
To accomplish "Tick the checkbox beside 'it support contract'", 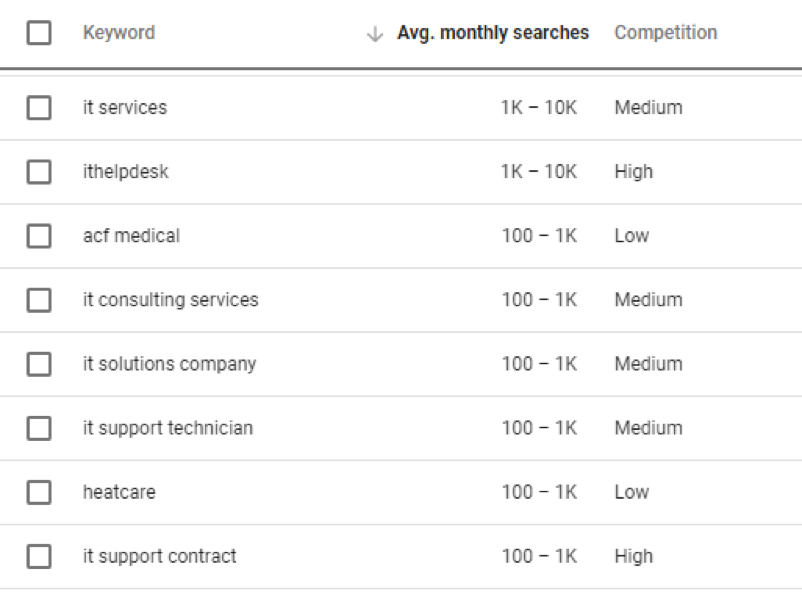I will pos(42,555).
